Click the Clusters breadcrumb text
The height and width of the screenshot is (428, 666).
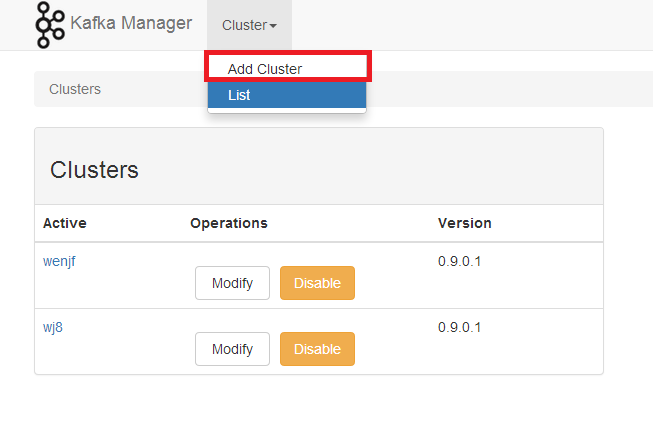(75, 89)
